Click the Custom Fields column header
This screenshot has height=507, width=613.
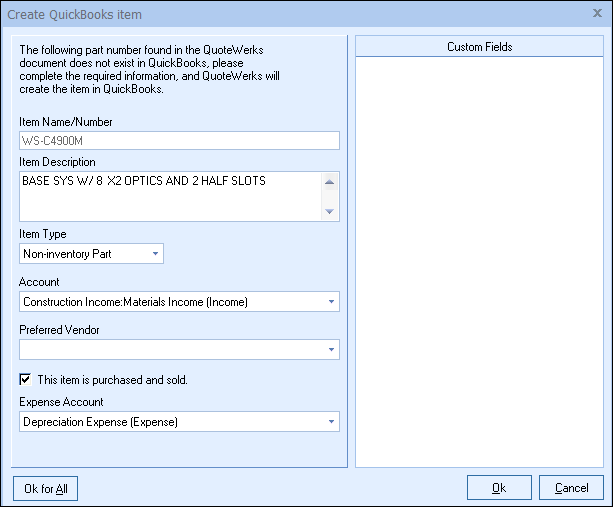[x=479, y=47]
